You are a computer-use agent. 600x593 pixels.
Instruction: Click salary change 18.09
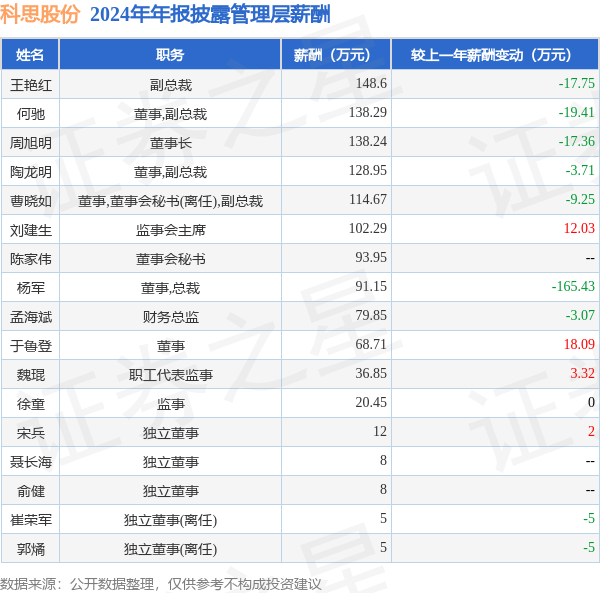[579, 344]
